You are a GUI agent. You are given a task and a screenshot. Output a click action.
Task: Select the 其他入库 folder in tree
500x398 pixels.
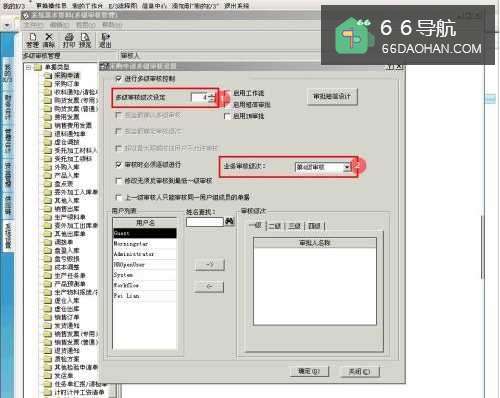67,200
